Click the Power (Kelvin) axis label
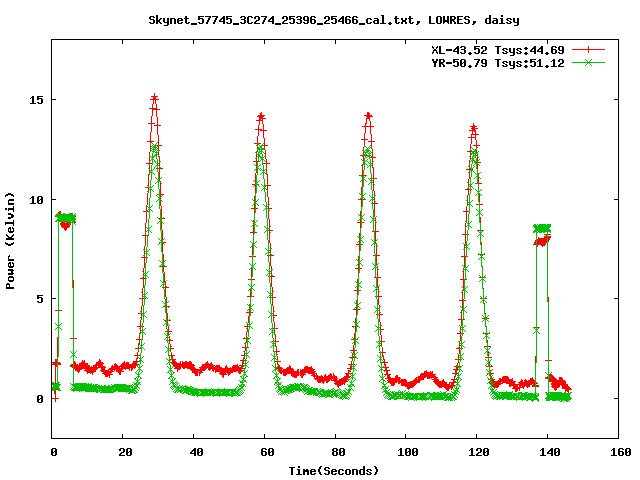 pos(10,241)
